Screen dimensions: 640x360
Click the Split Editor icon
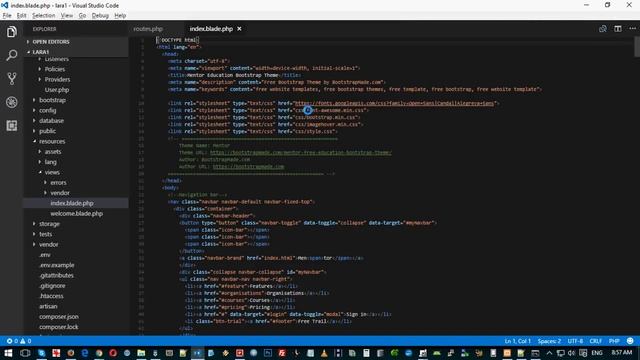coord(618,29)
